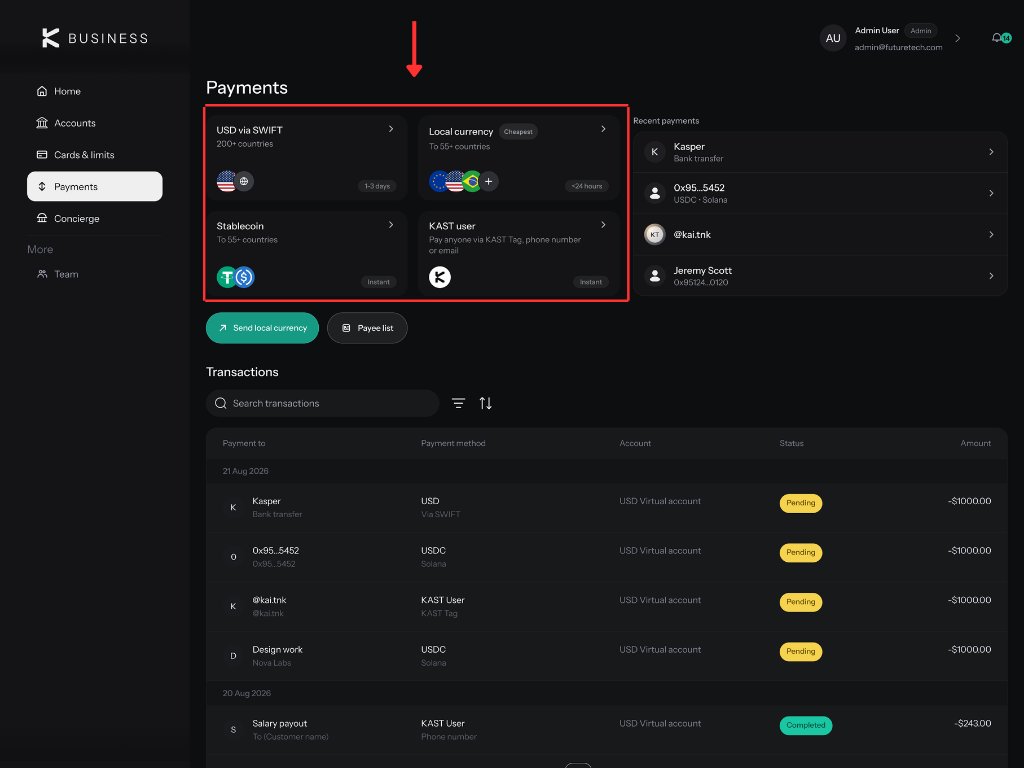The width and height of the screenshot is (1024, 768).
Task: Click the KAST Business logo
Action: click(95, 38)
